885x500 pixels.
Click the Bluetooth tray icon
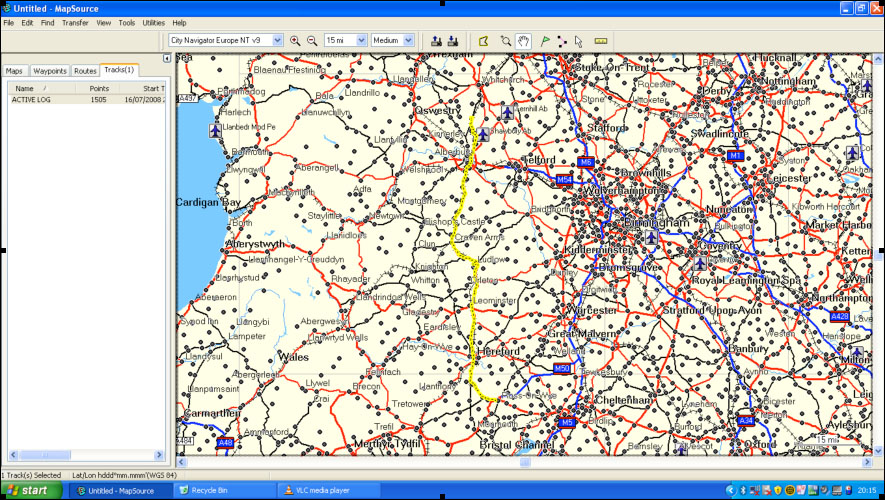pos(743,490)
